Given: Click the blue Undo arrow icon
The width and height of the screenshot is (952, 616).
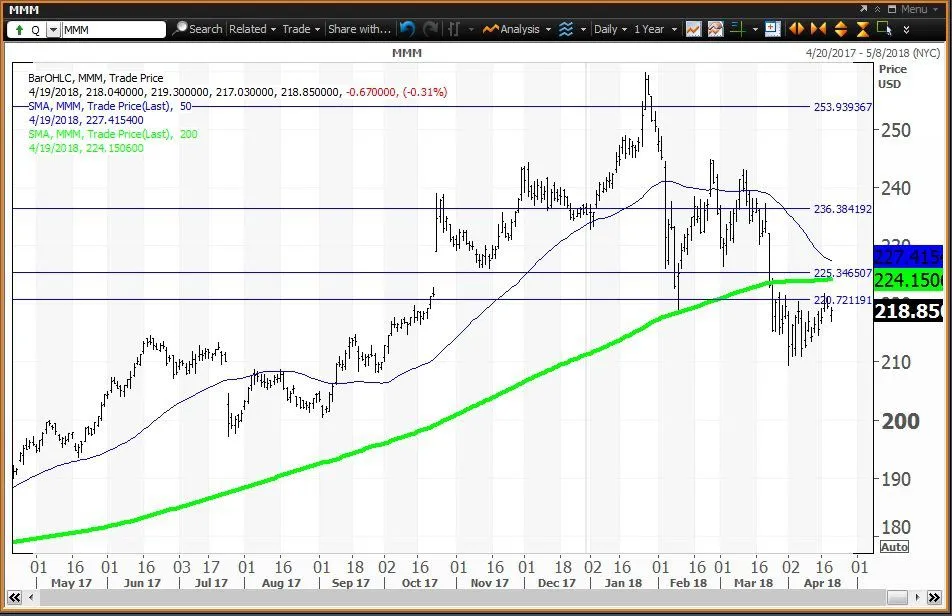Looking at the screenshot, I should 407,29.
